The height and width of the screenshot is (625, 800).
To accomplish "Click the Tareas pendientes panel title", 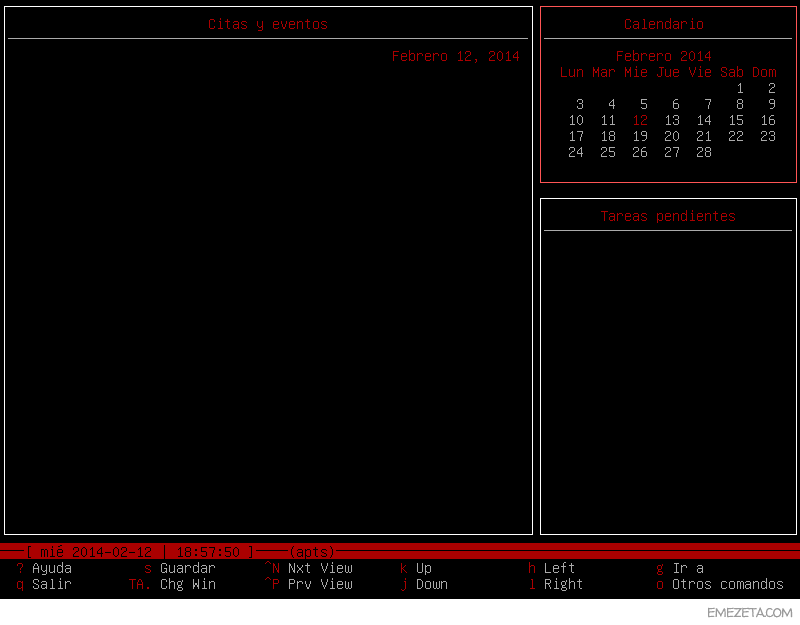I will [668, 216].
